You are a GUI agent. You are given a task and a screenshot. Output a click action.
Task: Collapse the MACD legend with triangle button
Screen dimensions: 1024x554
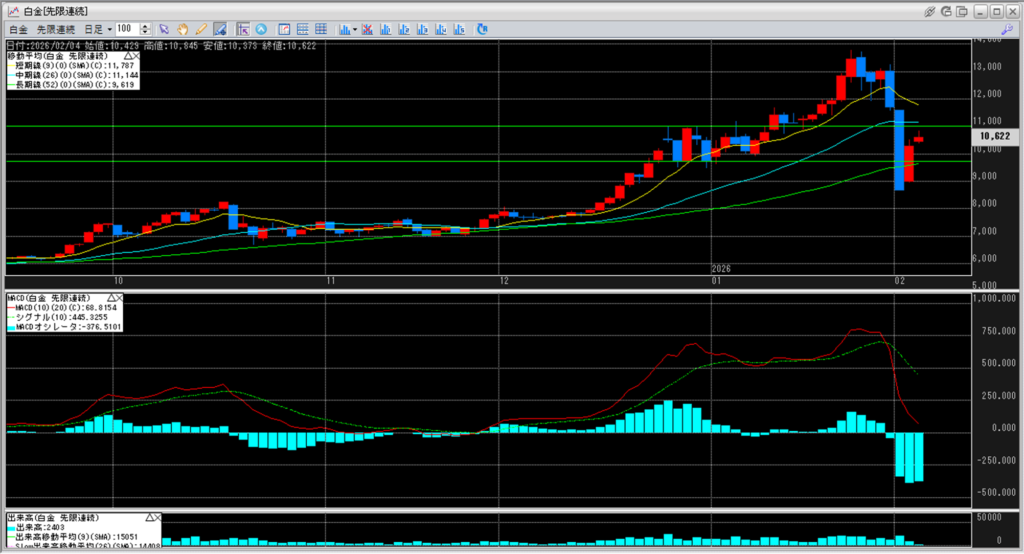click(x=109, y=298)
